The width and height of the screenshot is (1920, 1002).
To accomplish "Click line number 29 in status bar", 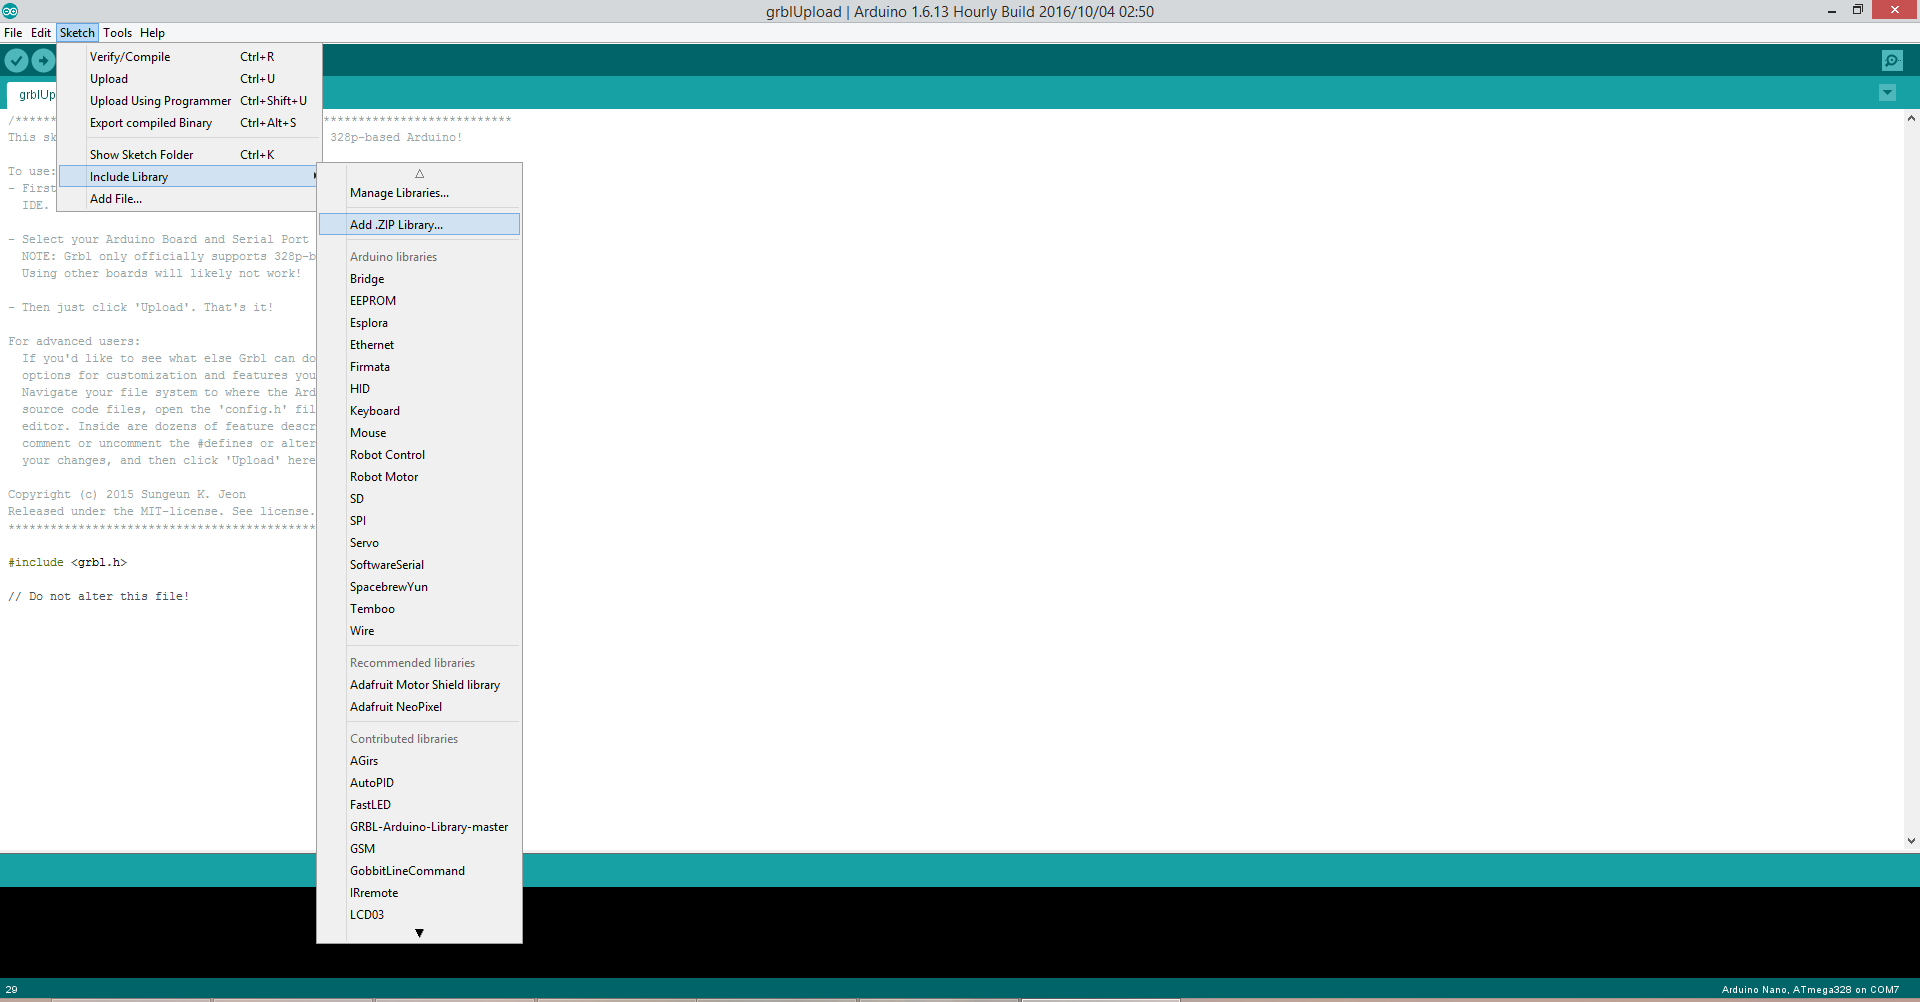I will (x=12, y=990).
